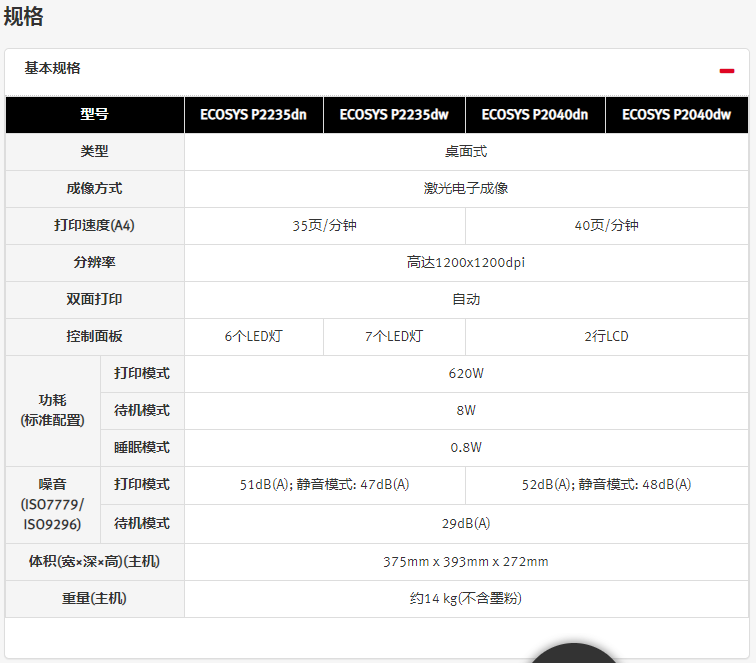Image resolution: width=756 pixels, height=663 pixels.
Task: Click the 分辨率 row label
Action: 94,262
